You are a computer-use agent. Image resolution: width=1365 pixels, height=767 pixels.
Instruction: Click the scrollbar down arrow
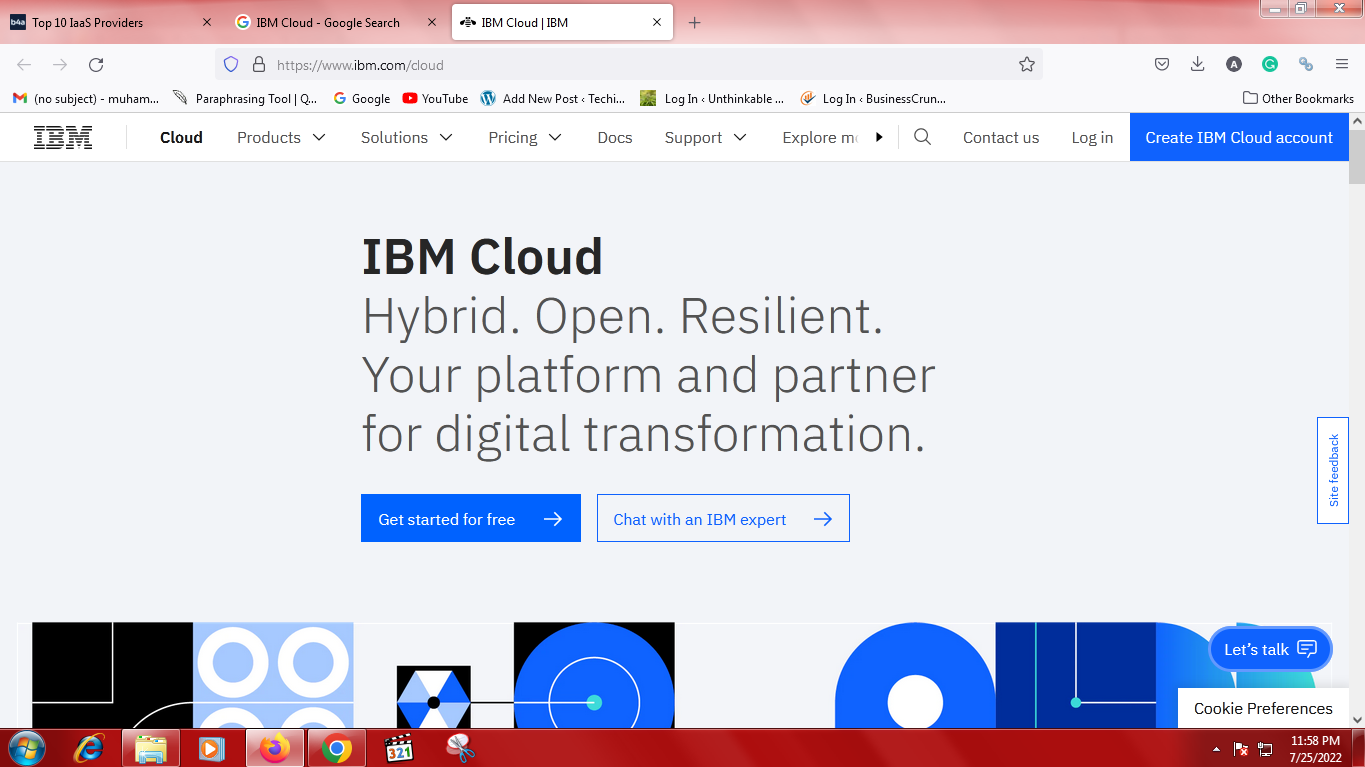coord(1357,719)
